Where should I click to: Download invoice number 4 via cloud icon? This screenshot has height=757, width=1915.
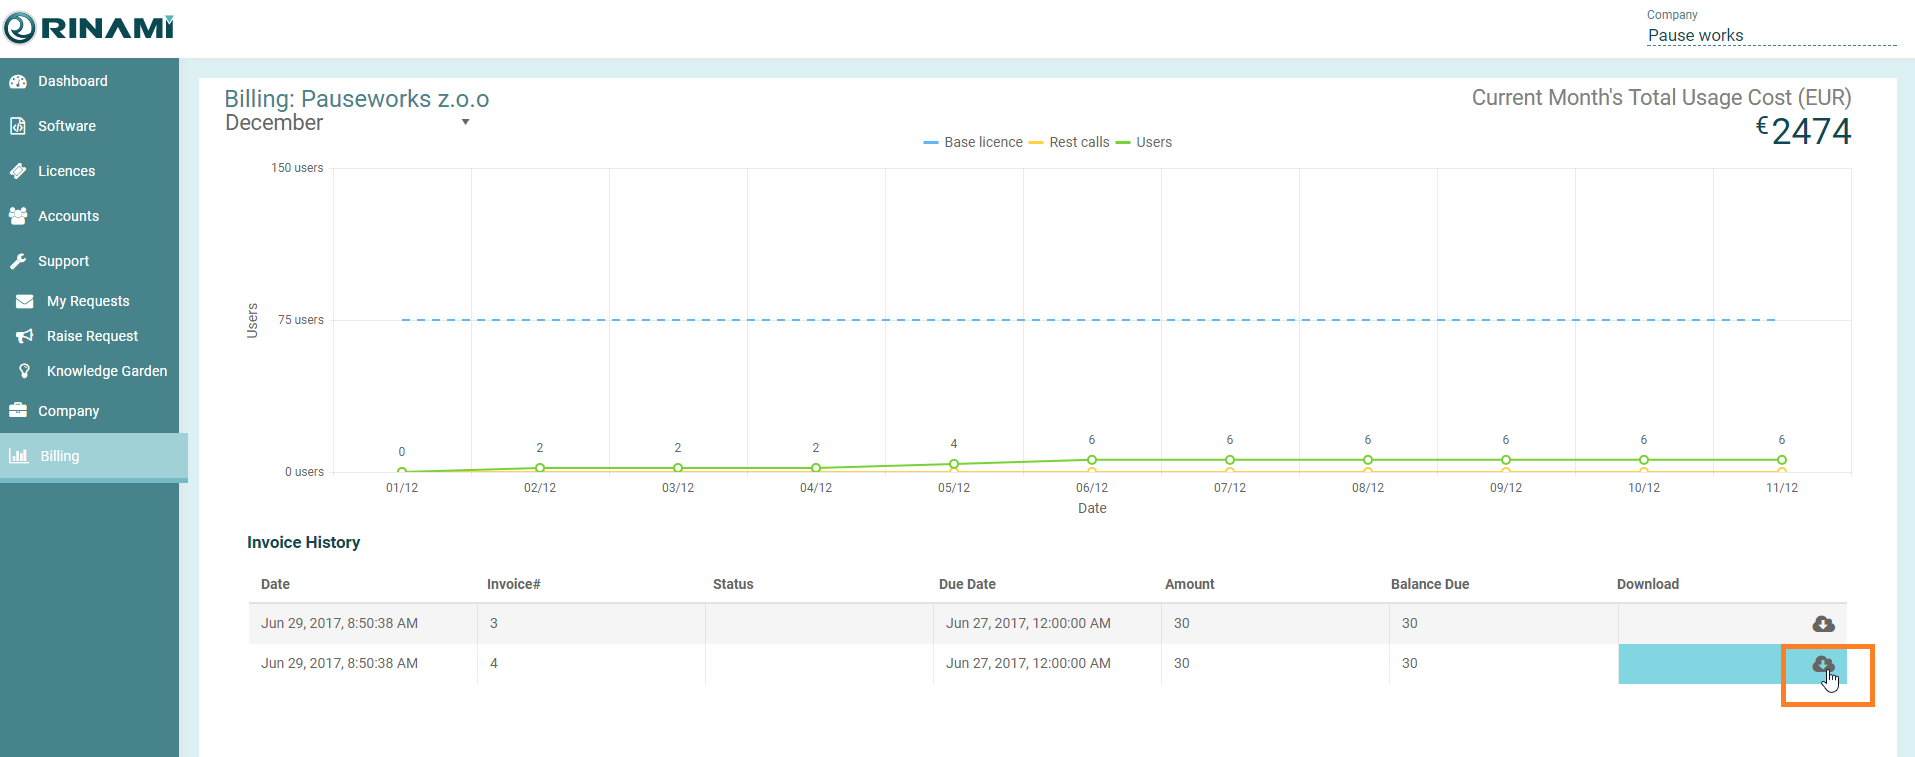point(1822,664)
